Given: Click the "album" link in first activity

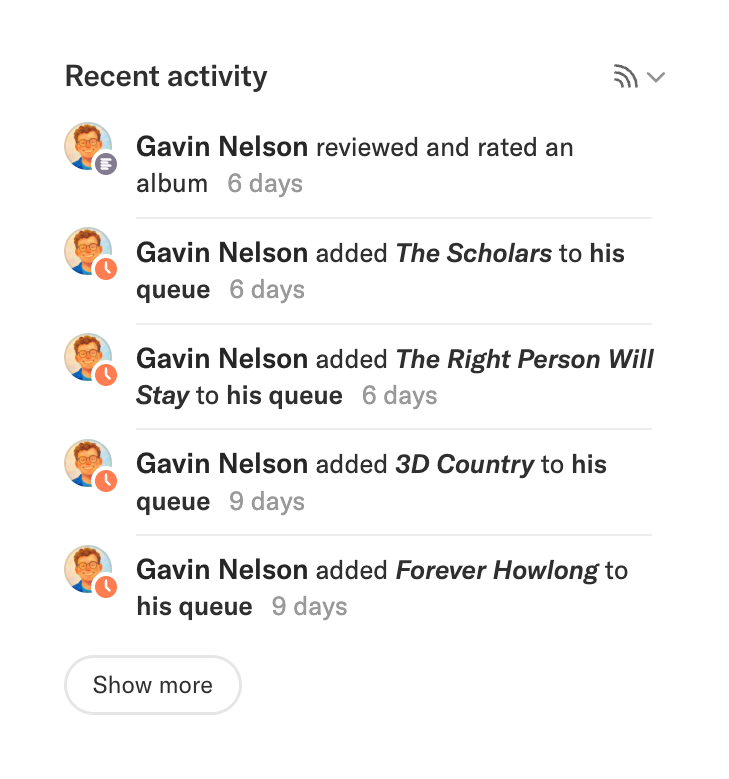Looking at the screenshot, I should click(x=172, y=184).
